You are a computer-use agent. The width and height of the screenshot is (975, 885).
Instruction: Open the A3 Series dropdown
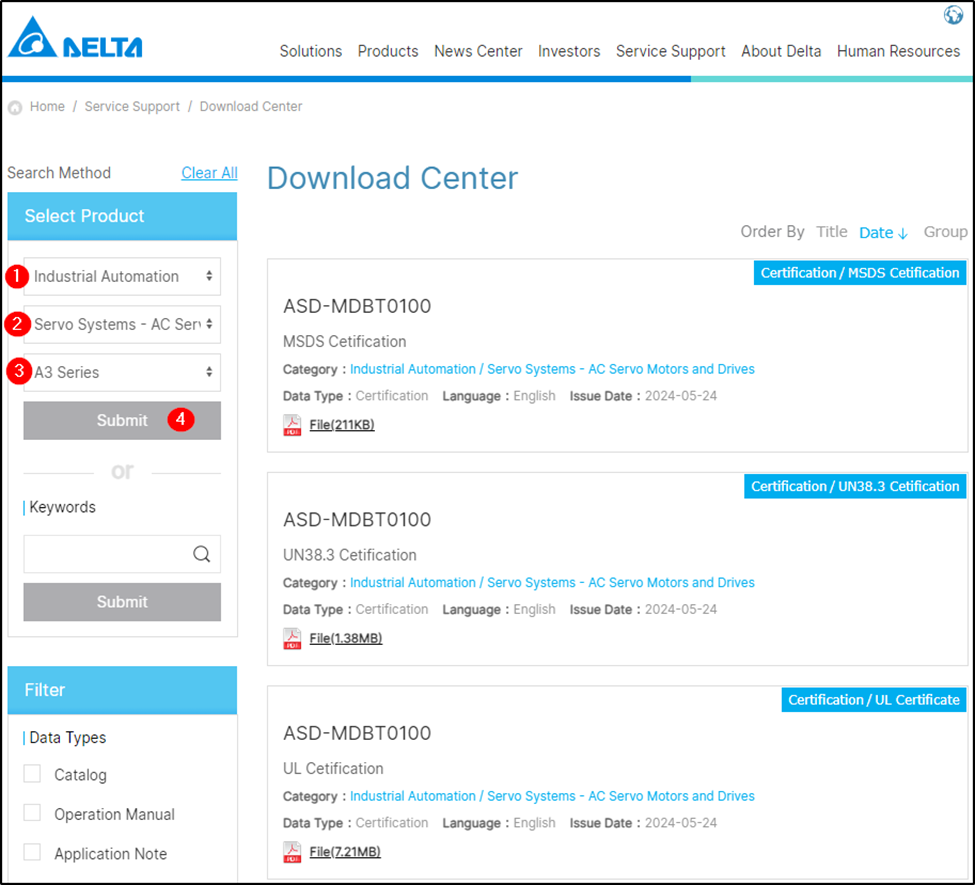(122, 372)
